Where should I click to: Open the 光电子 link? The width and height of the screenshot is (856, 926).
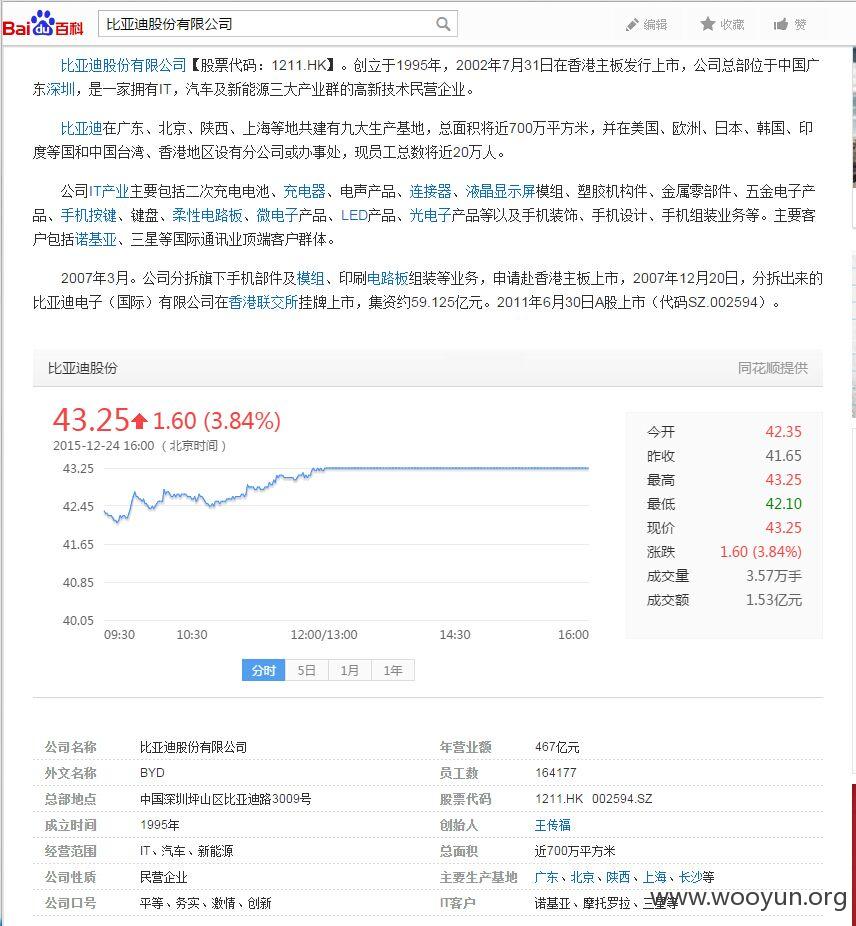(430, 216)
